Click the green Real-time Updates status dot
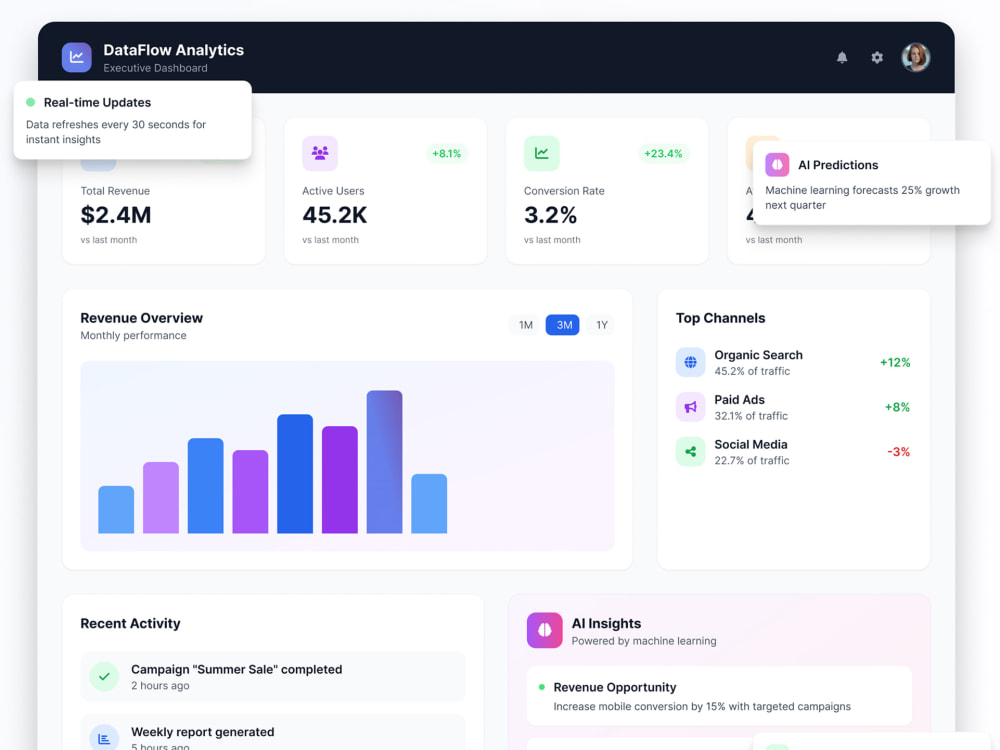 pyautogui.click(x=30, y=102)
